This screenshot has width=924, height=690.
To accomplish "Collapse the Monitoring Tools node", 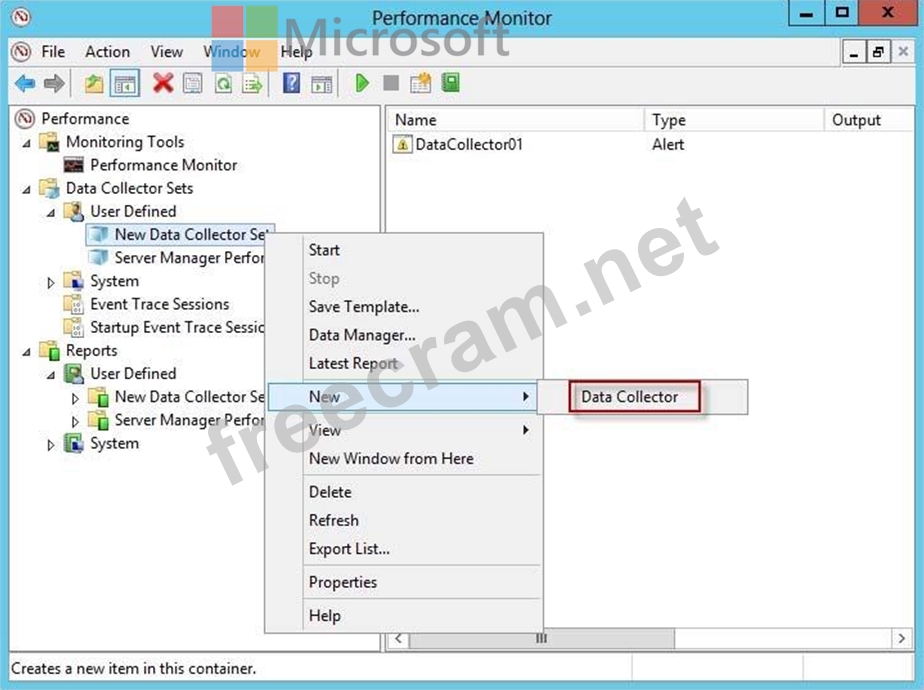I will click(x=27, y=143).
